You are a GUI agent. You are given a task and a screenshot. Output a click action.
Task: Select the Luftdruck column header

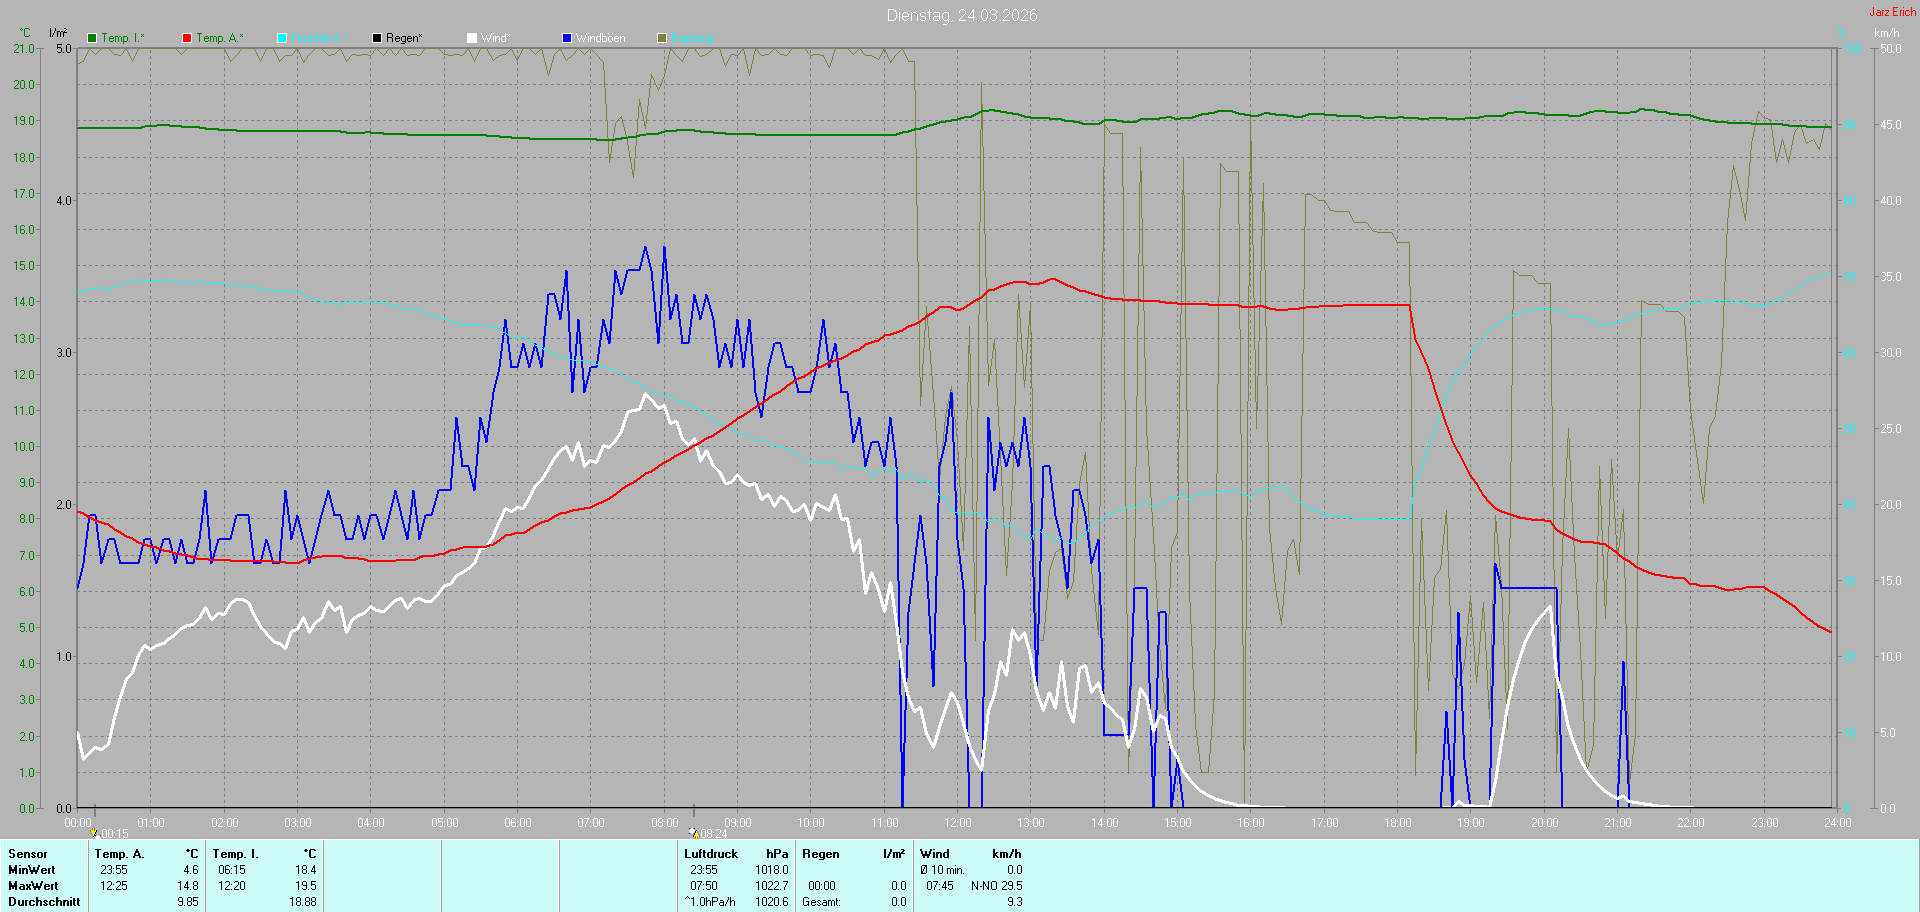tap(710, 854)
